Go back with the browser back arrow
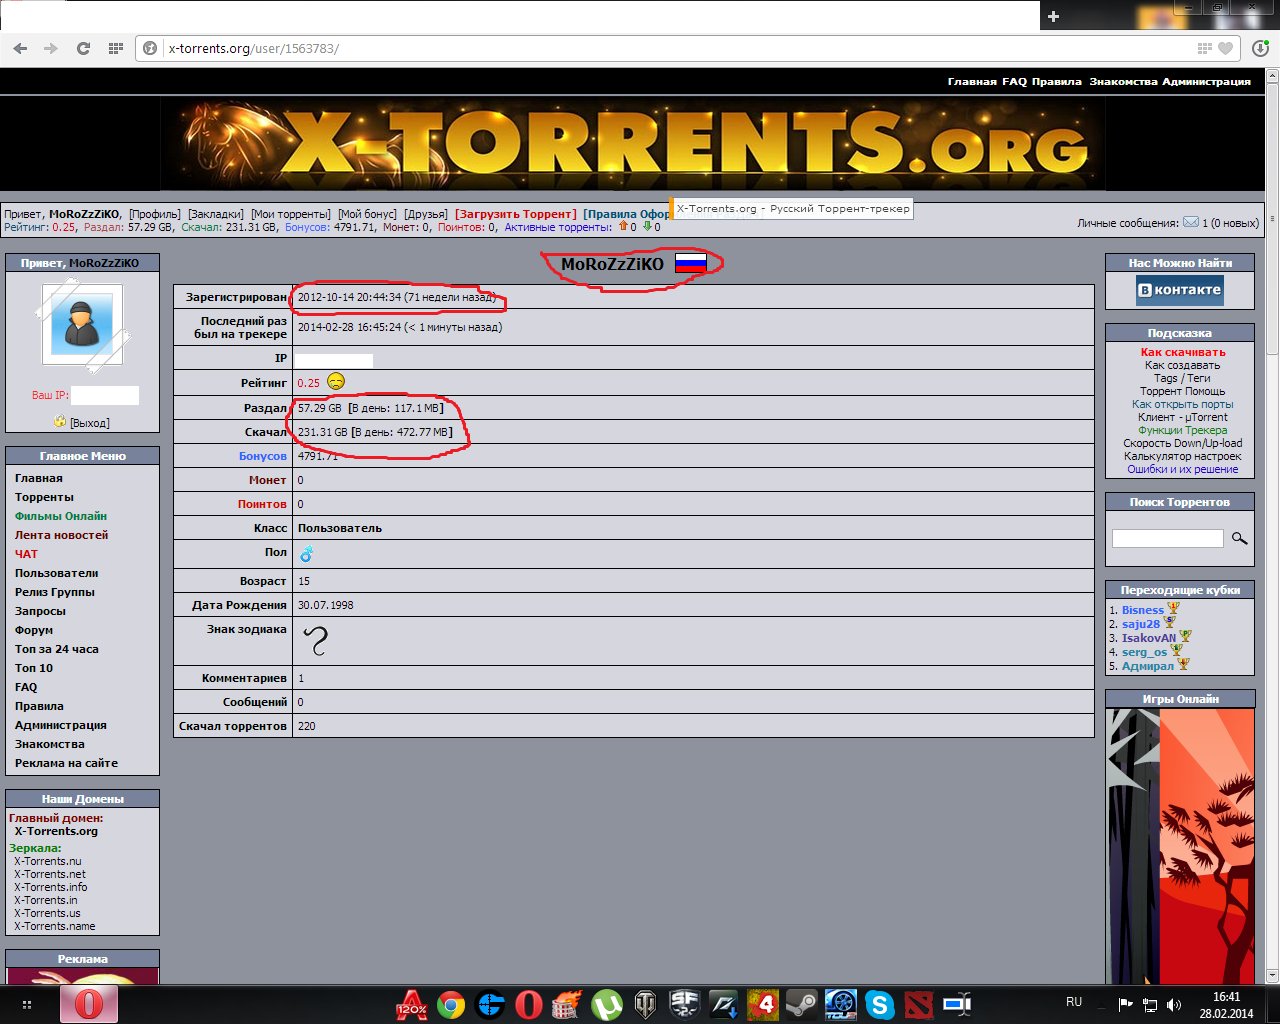Viewport: 1280px width, 1024px height. [21, 48]
